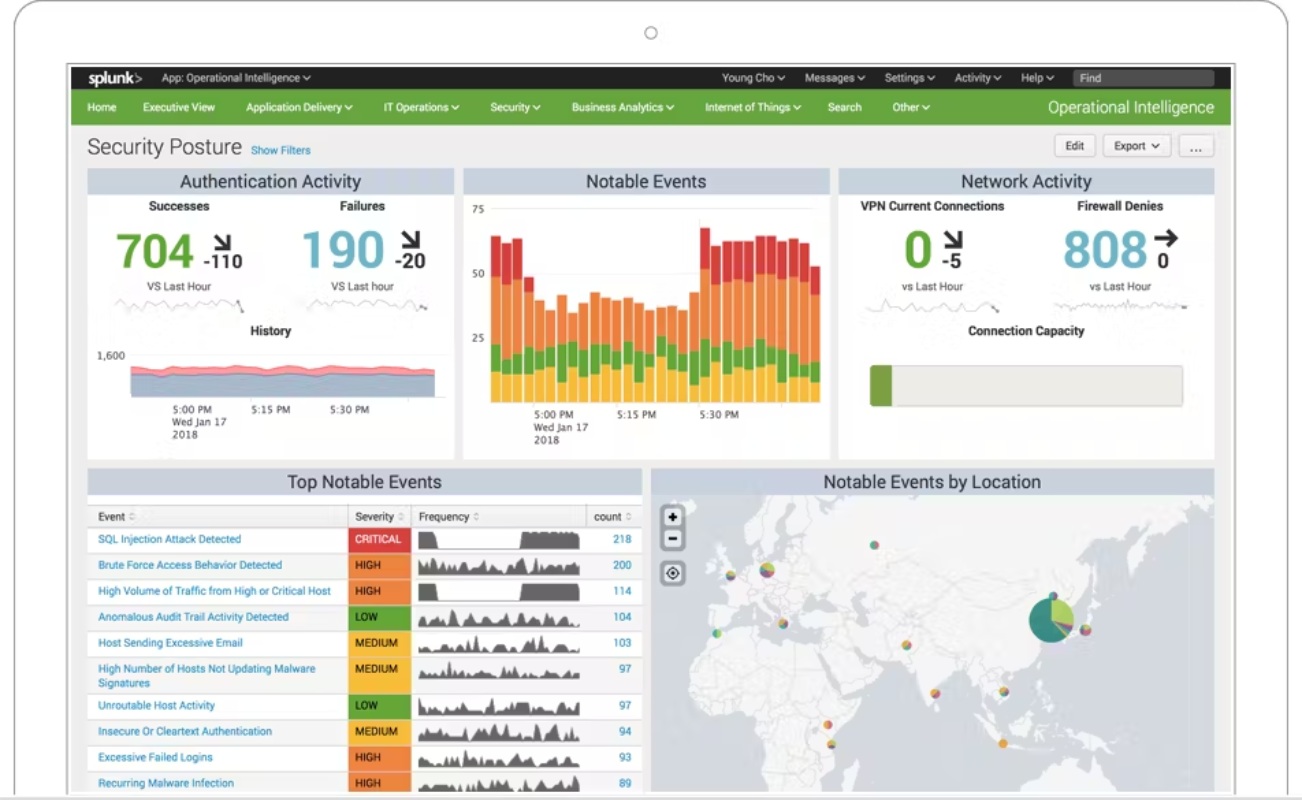Sort table by count column
This screenshot has height=800, width=1302.
pos(613,517)
